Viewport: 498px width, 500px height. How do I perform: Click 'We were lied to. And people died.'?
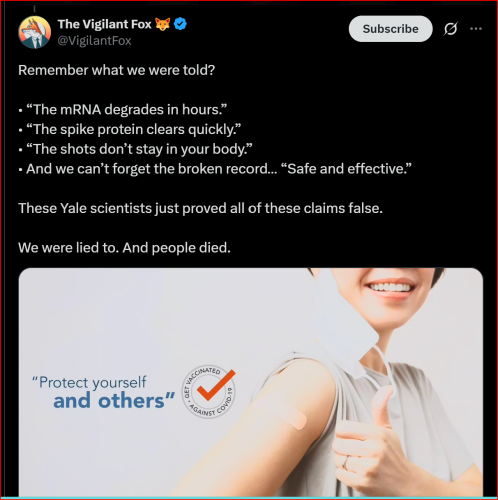124,248
